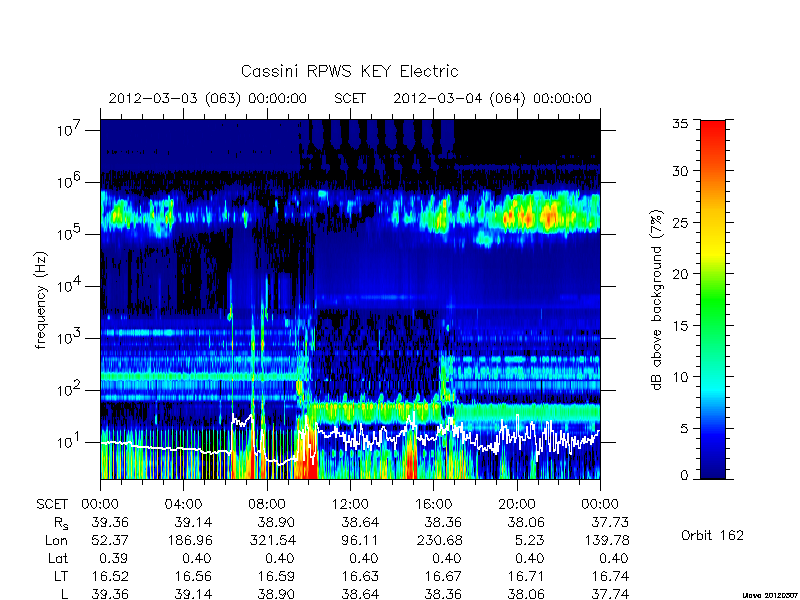Click the 'Rs' row label
This screenshot has height=600, width=800.
point(61,523)
